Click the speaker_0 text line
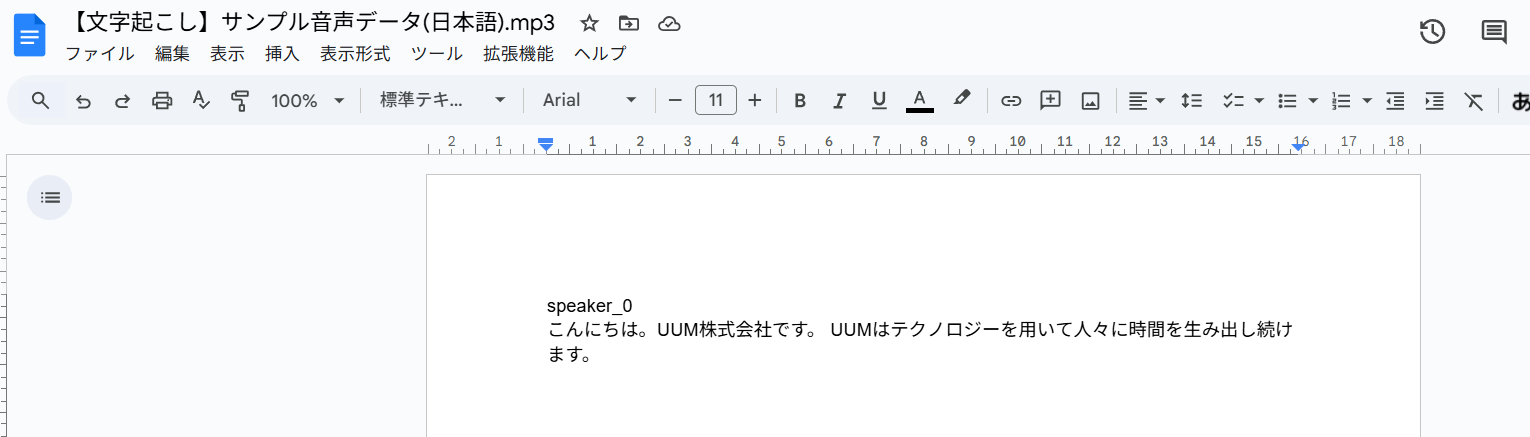The image size is (1530, 437). click(x=589, y=306)
